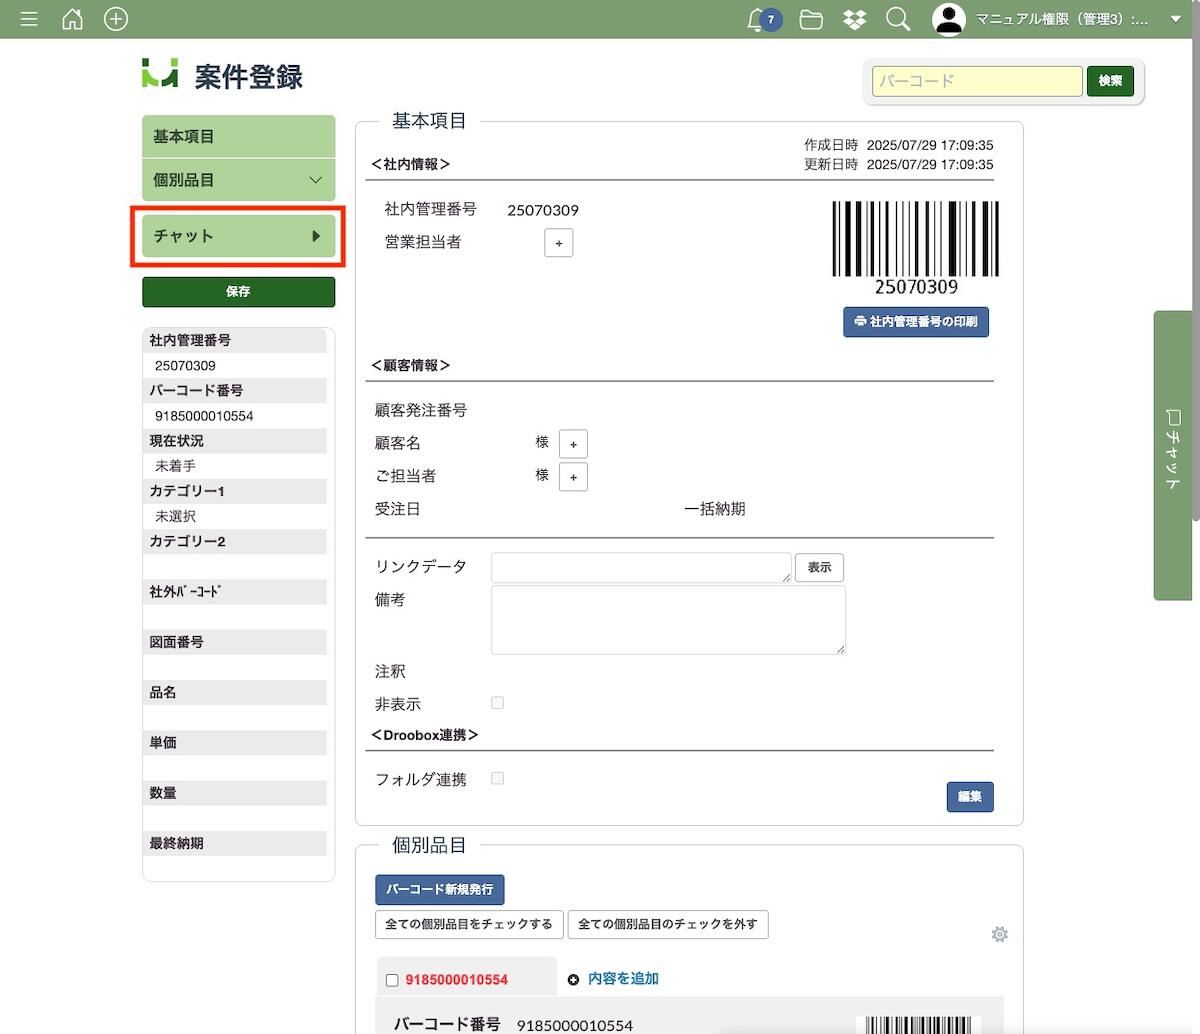The height and width of the screenshot is (1034, 1200).
Task: Open the user account dropdown arrow
Action: (1176, 20)
